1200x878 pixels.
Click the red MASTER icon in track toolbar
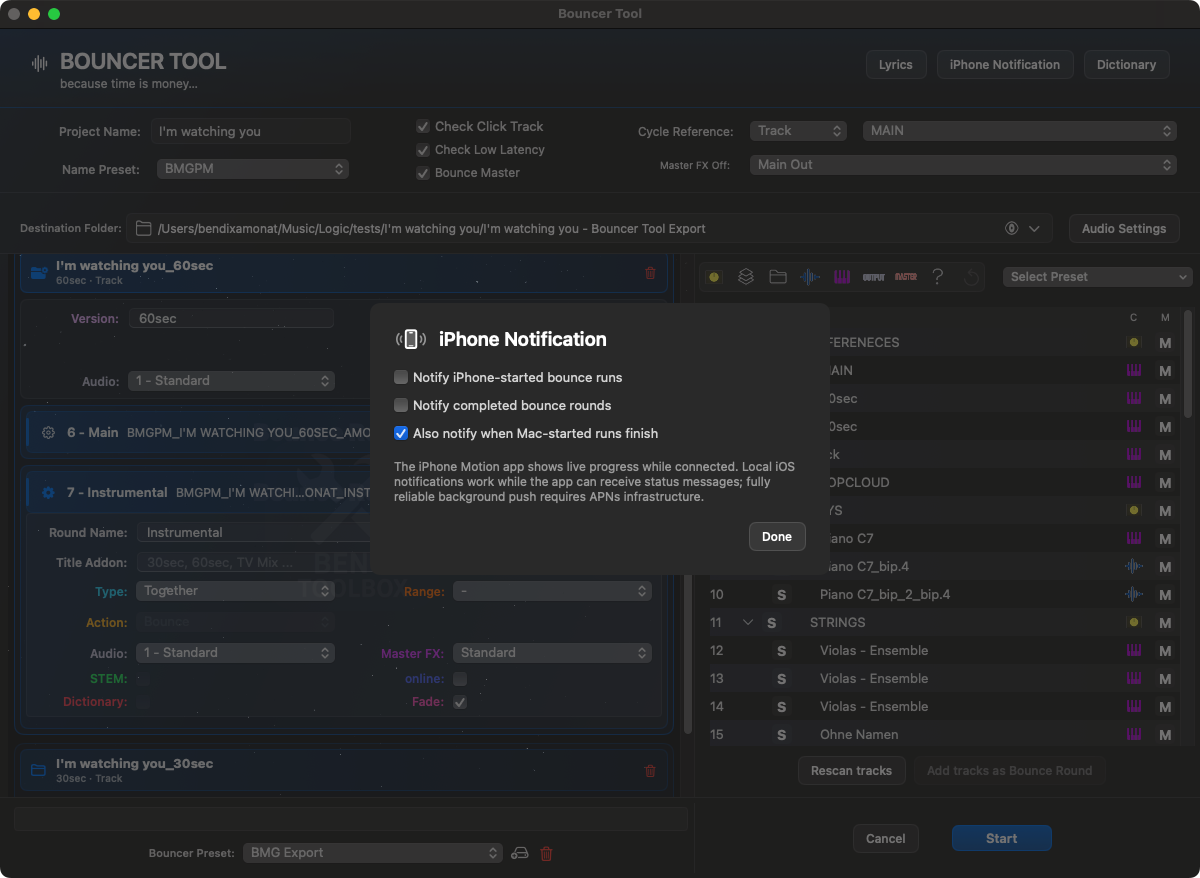pos(906,277)
